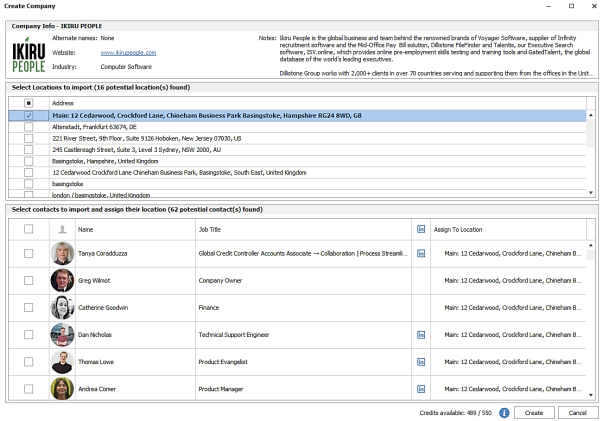Close the Create Company window

[x=594, y=6]
